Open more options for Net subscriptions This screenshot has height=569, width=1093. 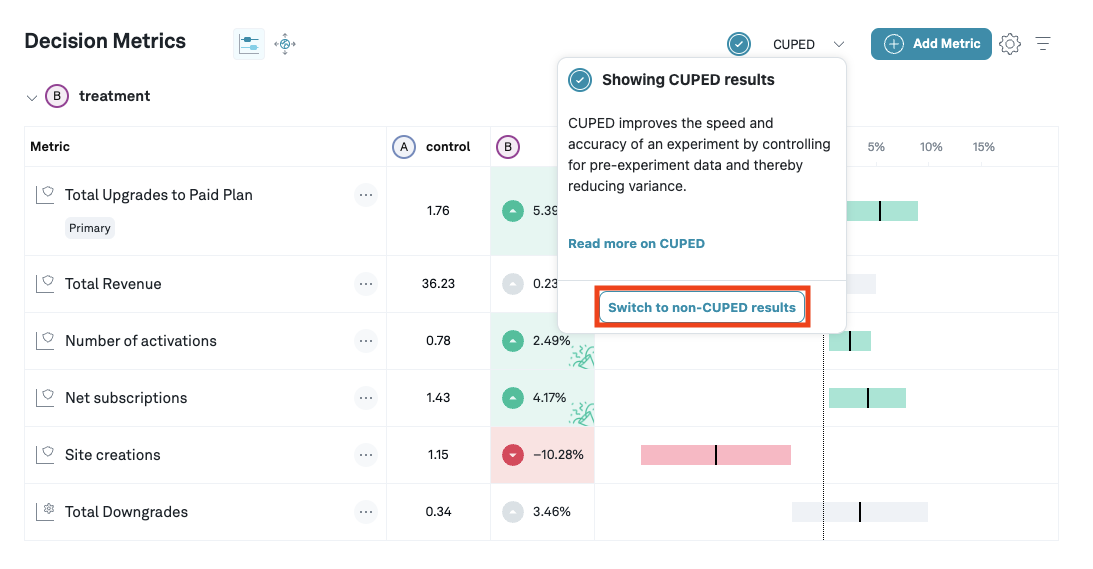click(366, 398)
